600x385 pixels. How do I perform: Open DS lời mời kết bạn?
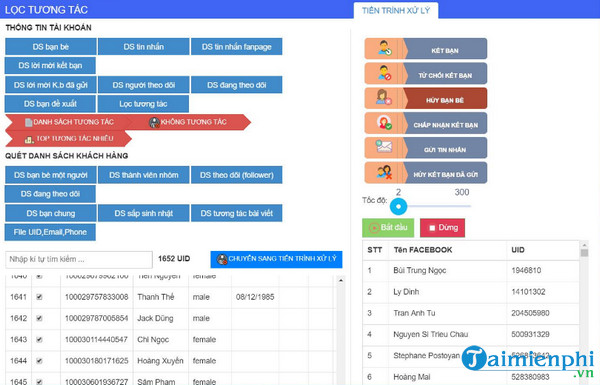tap(50, 65)
